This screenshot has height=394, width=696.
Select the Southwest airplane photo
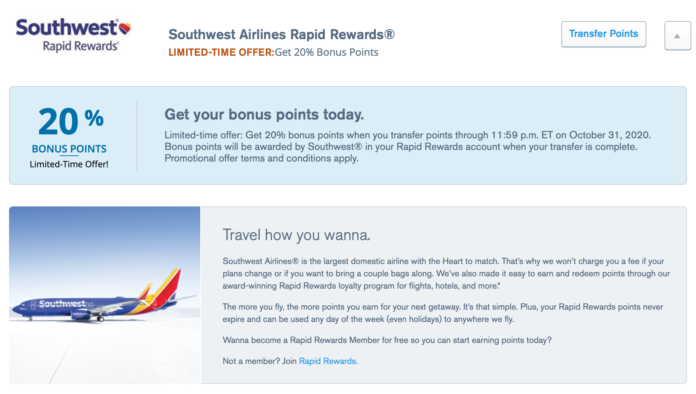click(105, 295)
